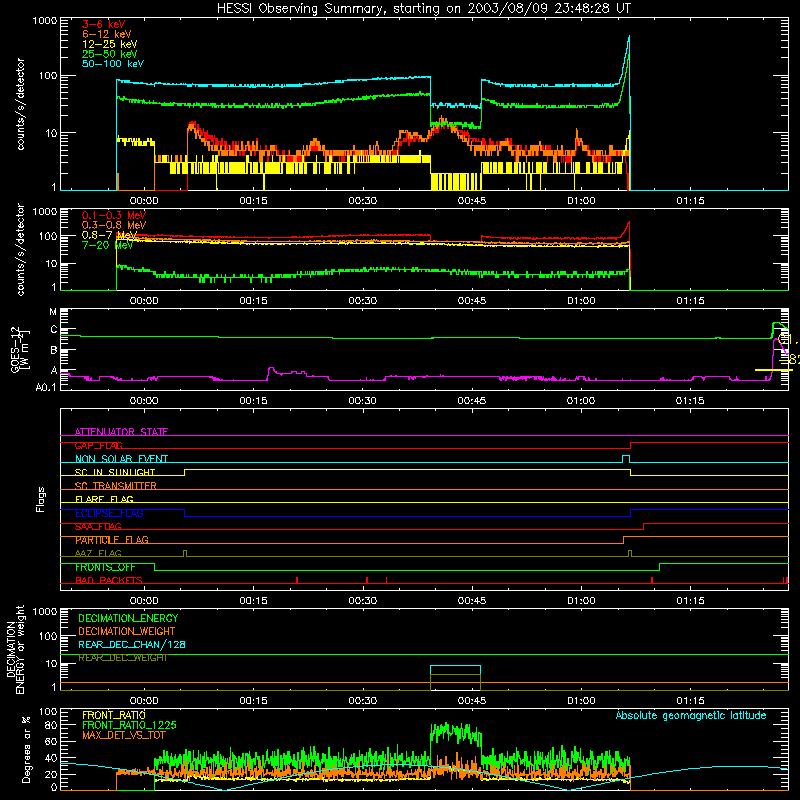Click the REAR_DEC_WEIGHT legend label
The image size is (800, 800).
click(x=122, y=658)
